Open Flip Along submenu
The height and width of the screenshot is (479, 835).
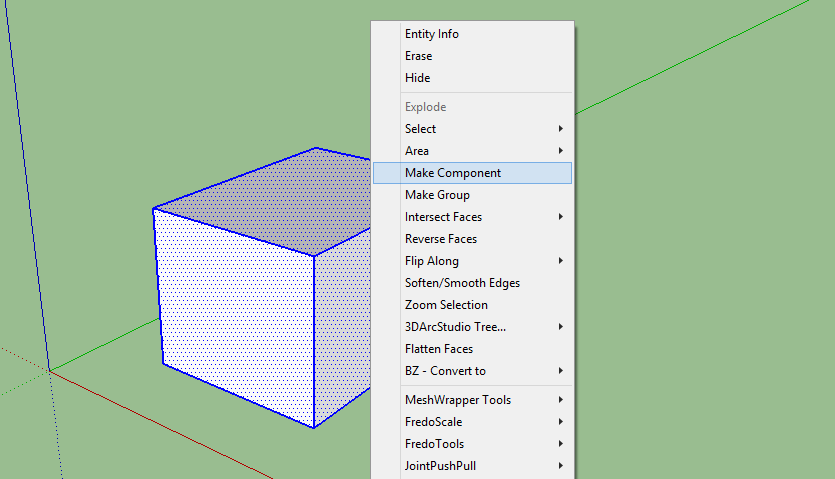(472, 261)
